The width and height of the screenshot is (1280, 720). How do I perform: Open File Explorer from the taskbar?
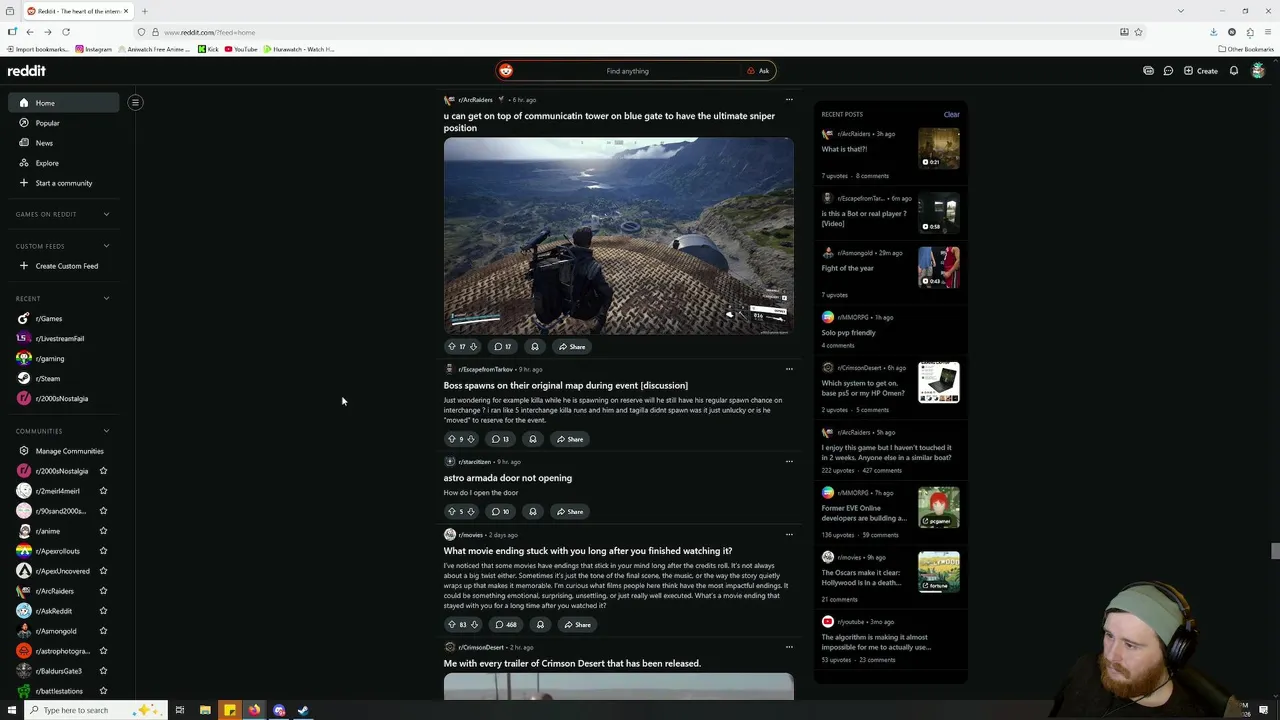(205, 710)
